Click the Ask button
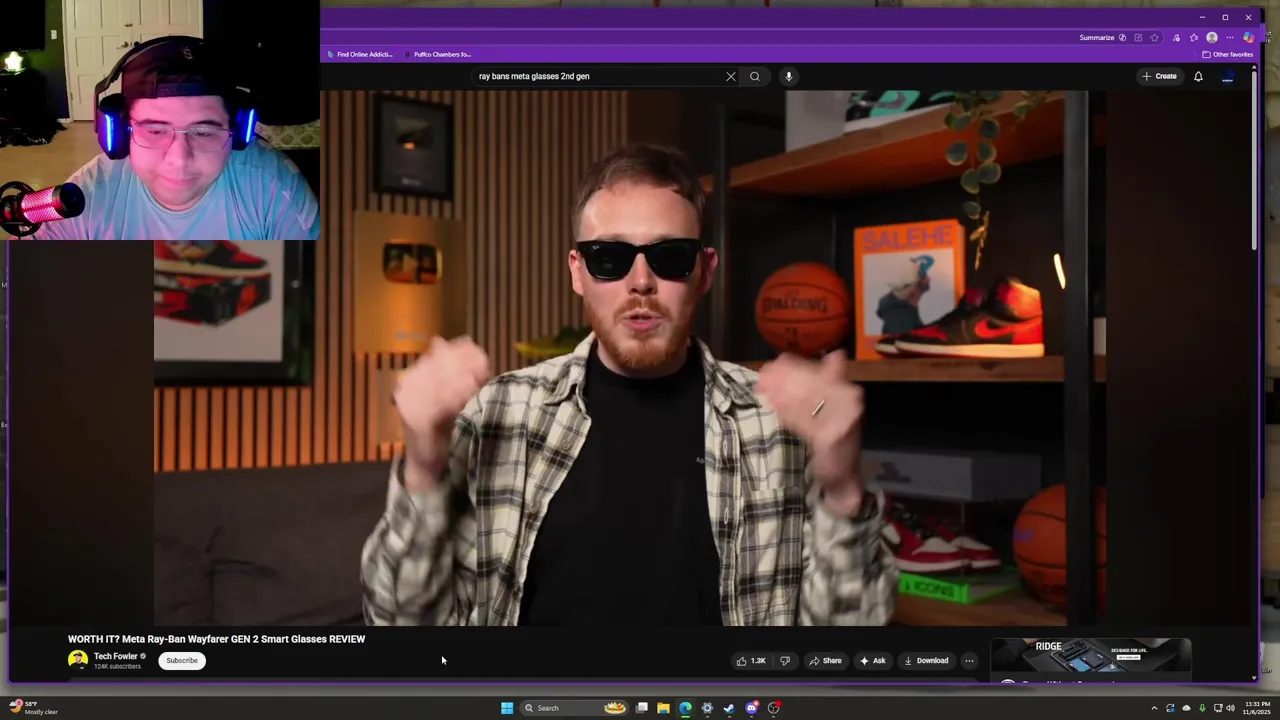This screenshot has height=720, width=1280. point(872,660)
